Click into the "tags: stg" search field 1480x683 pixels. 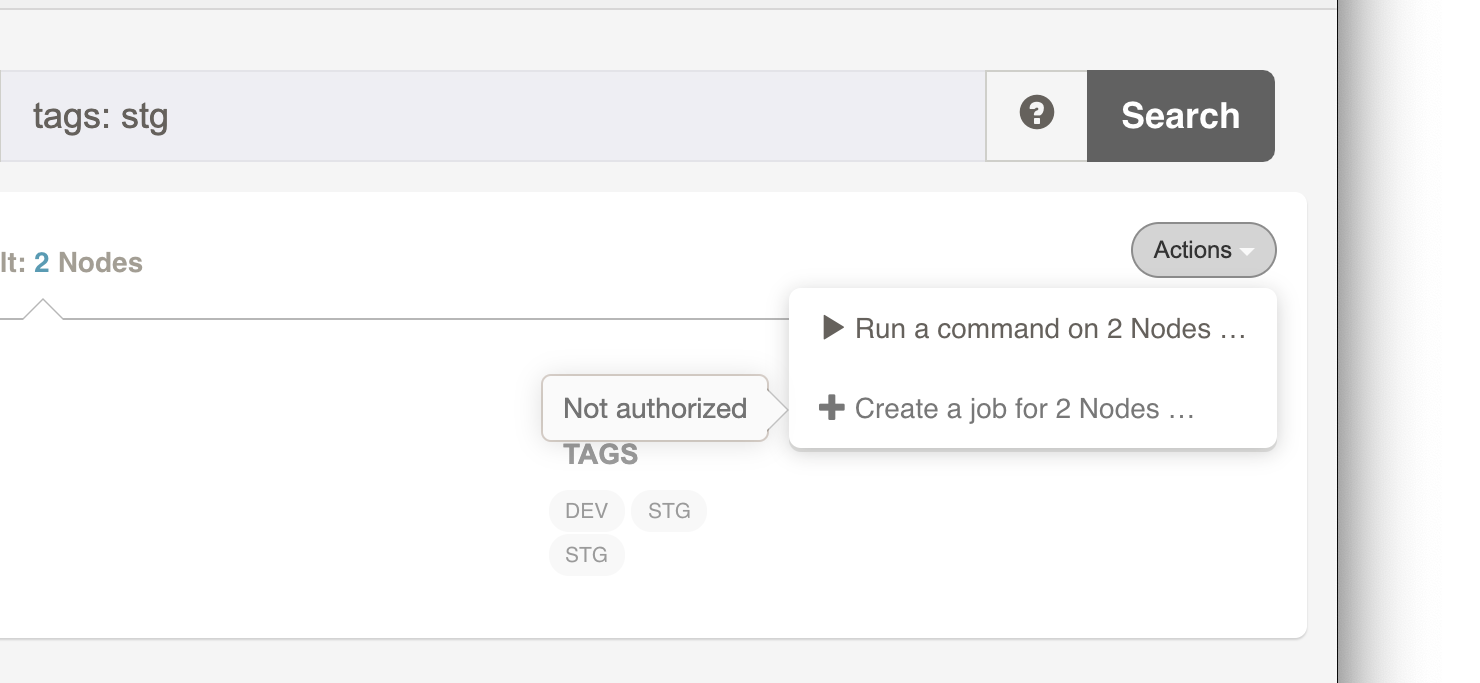(490, 116)
